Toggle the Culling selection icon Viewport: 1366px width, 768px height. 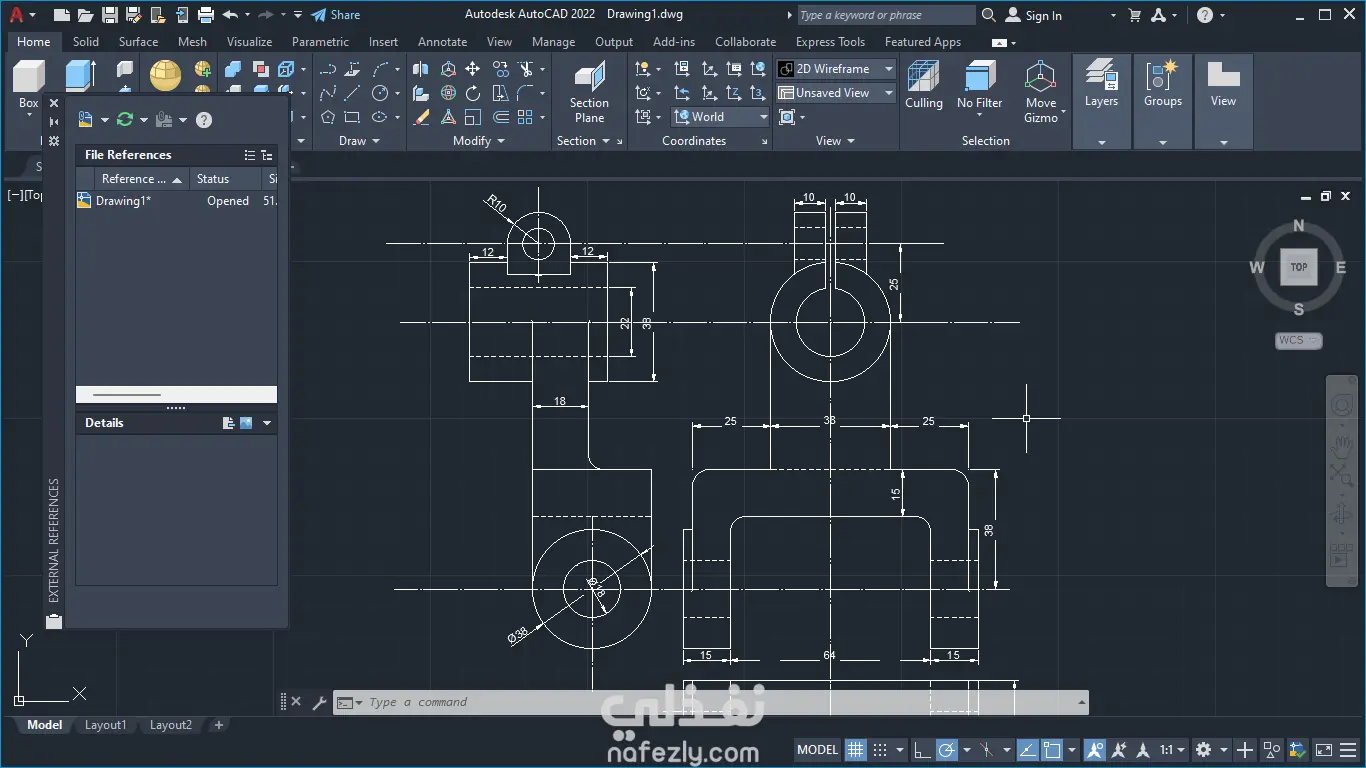click(924, 85)
